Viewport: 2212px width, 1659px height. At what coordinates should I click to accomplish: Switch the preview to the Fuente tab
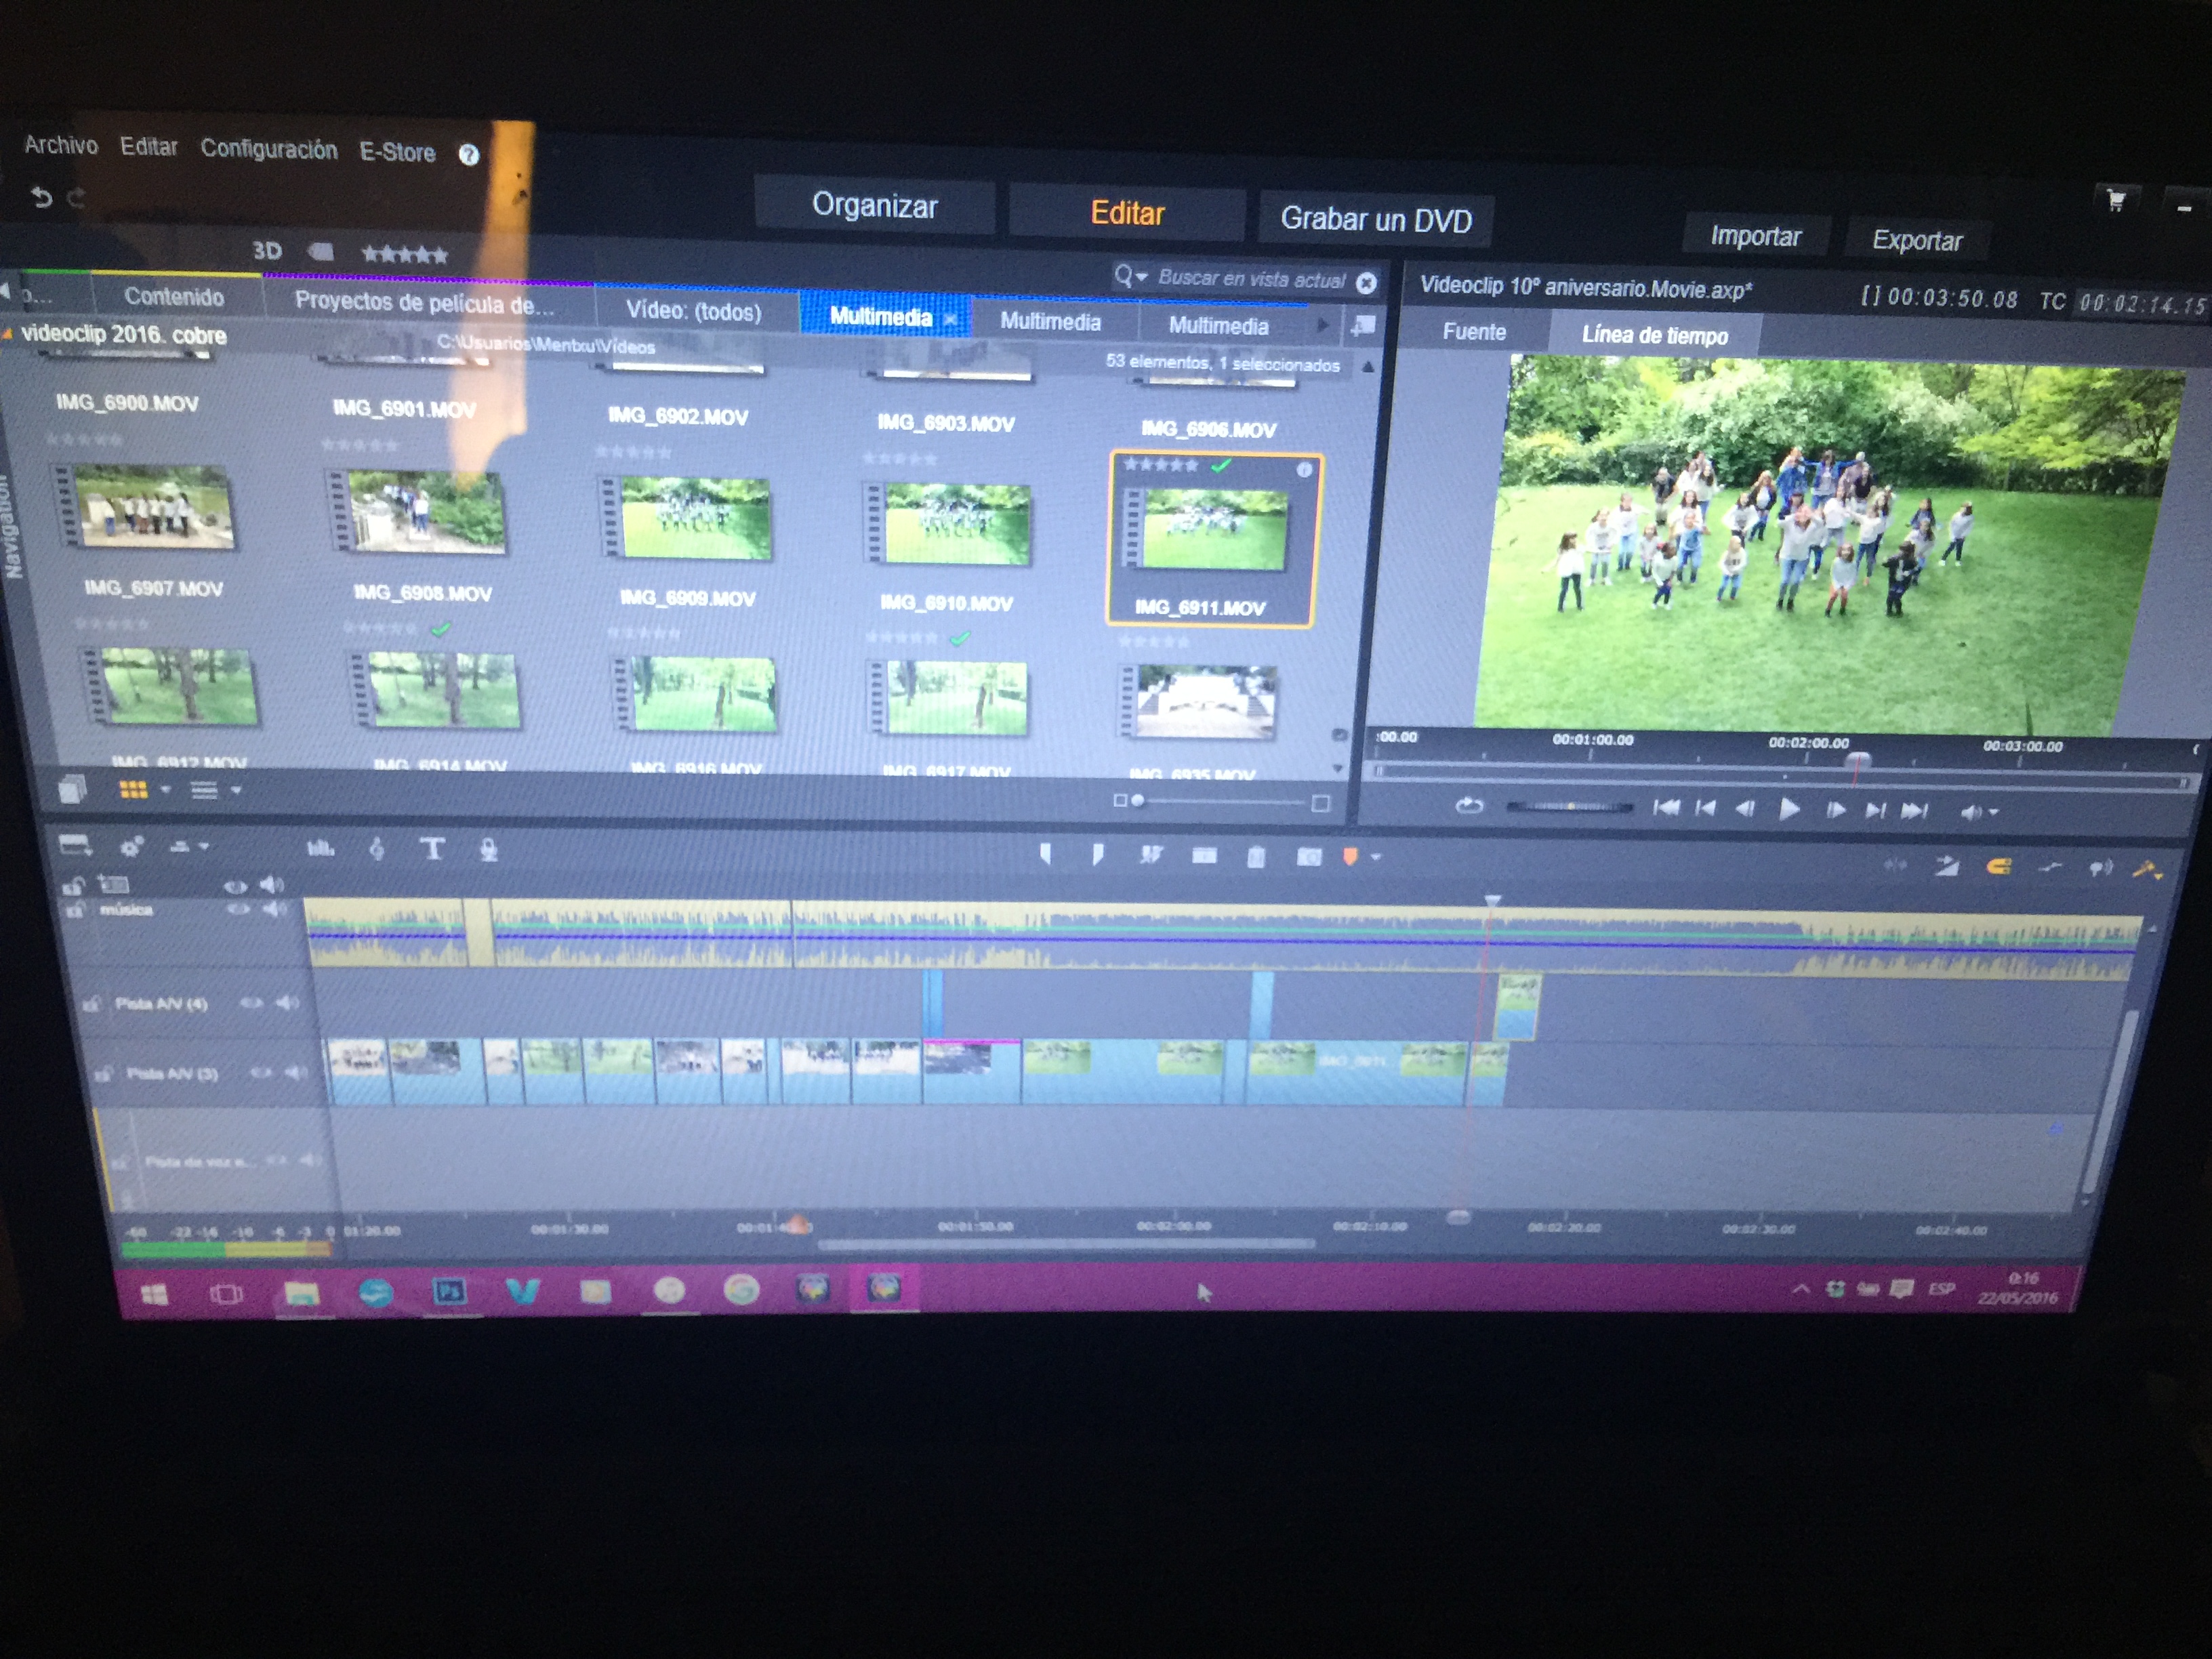pos(1474,332)
